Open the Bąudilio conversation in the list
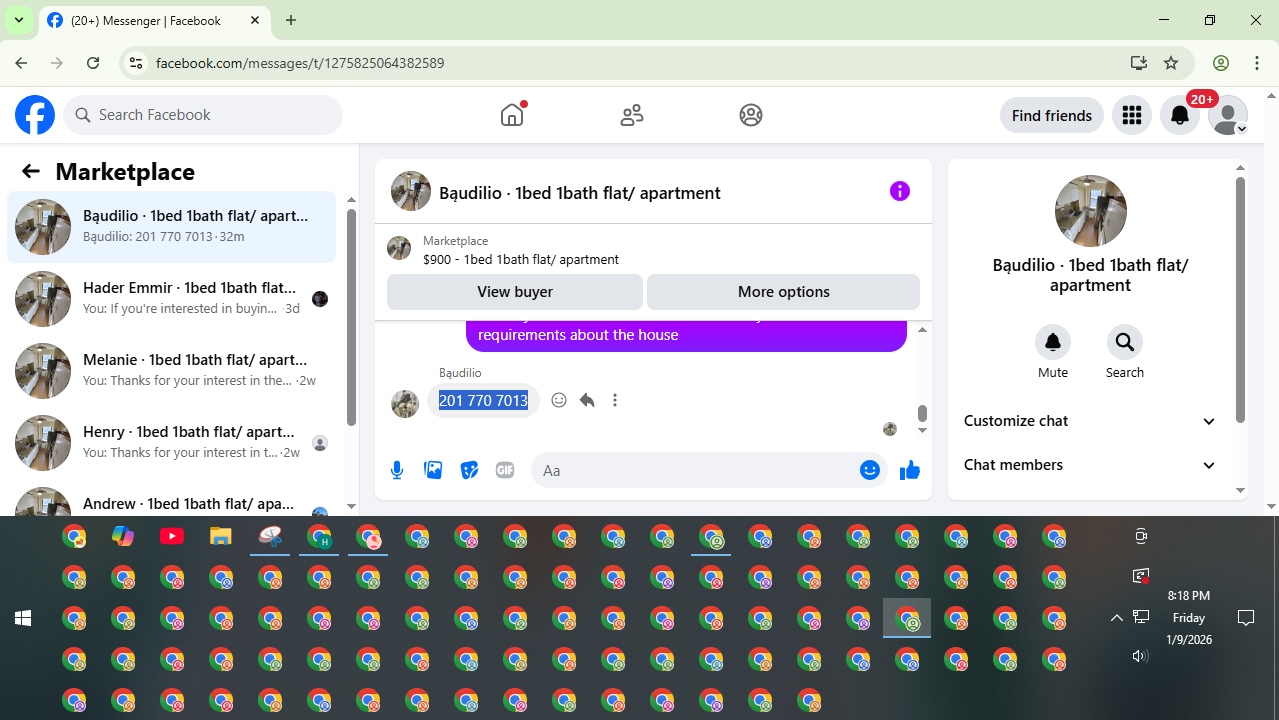 coord(172,227)
